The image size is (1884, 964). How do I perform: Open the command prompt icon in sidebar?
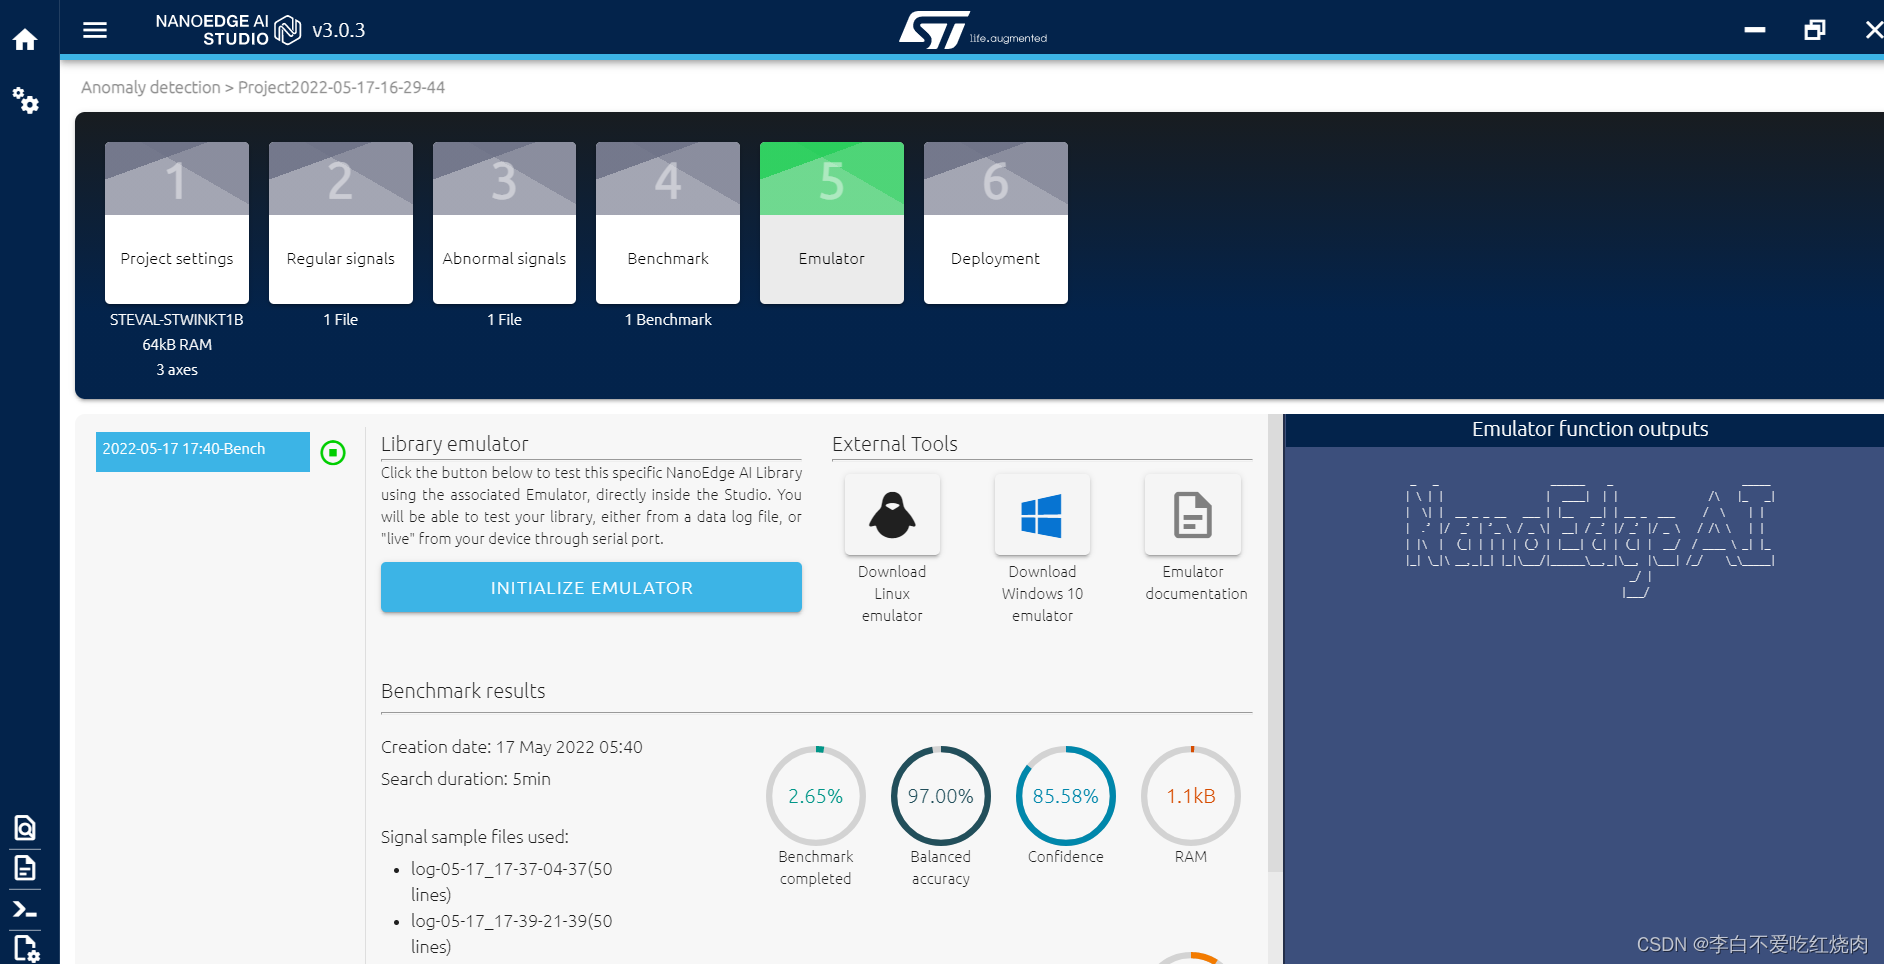tap(25, 910)
